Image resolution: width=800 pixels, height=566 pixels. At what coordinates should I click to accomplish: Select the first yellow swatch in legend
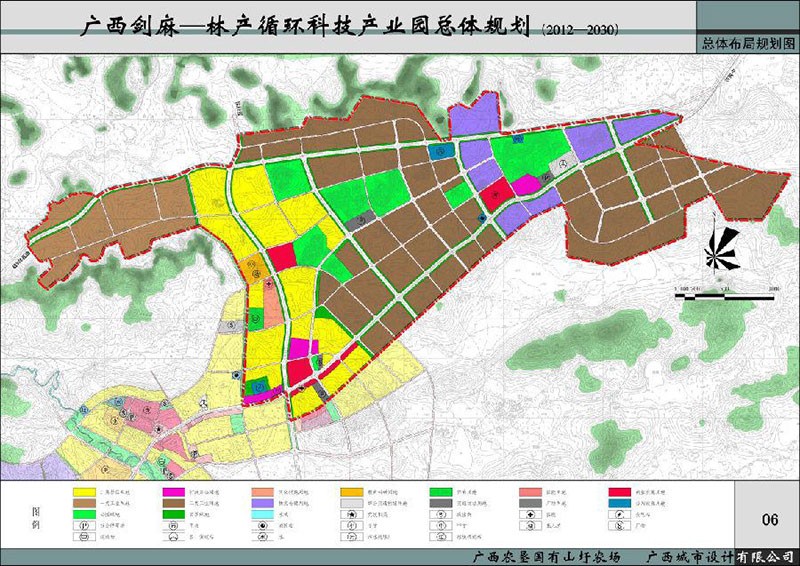coord(86,492)
